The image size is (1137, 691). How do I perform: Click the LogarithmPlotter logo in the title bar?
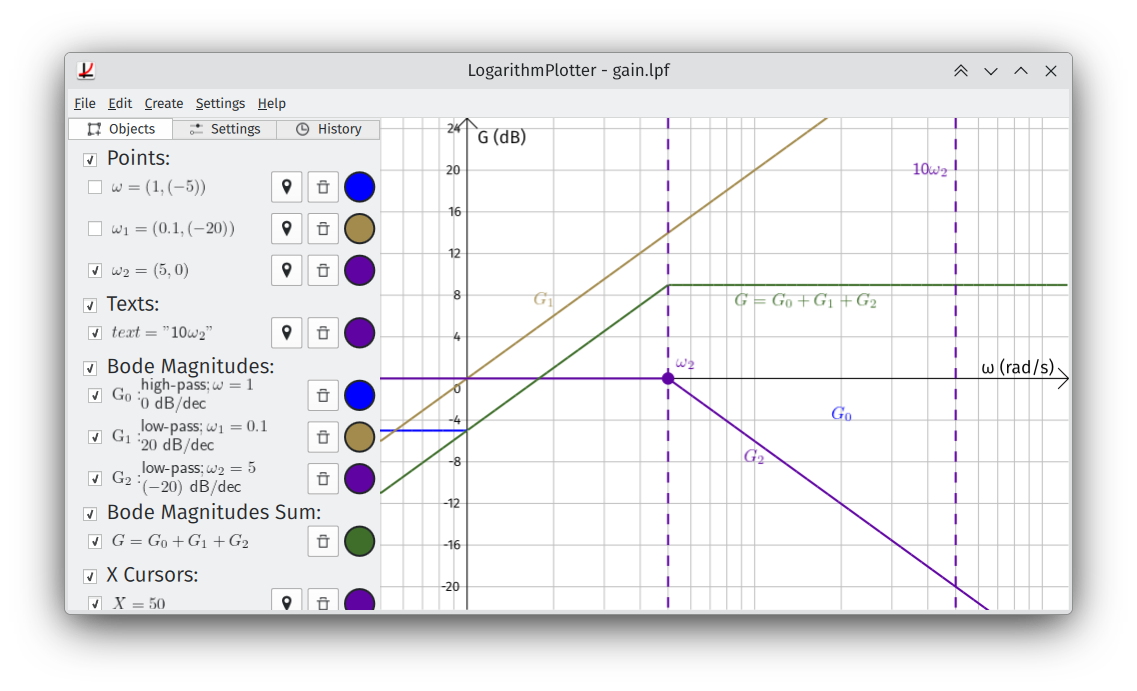click(x=86, y=70)
